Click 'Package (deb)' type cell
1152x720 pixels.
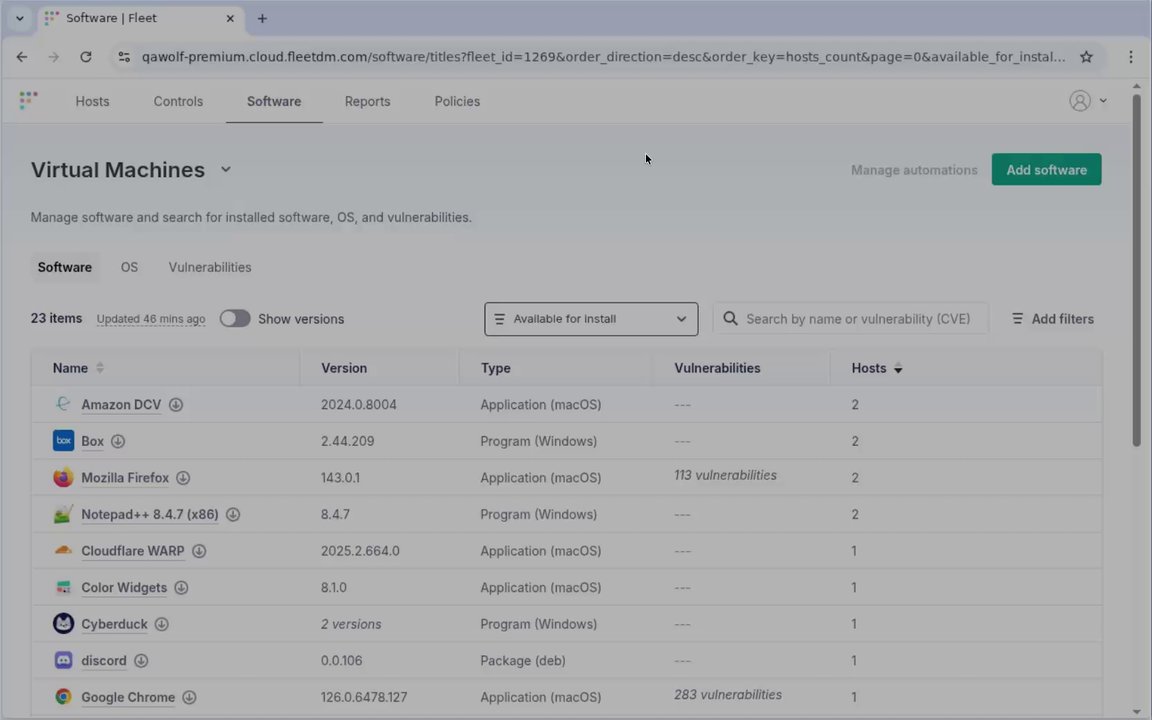click(x=523, y=660)
